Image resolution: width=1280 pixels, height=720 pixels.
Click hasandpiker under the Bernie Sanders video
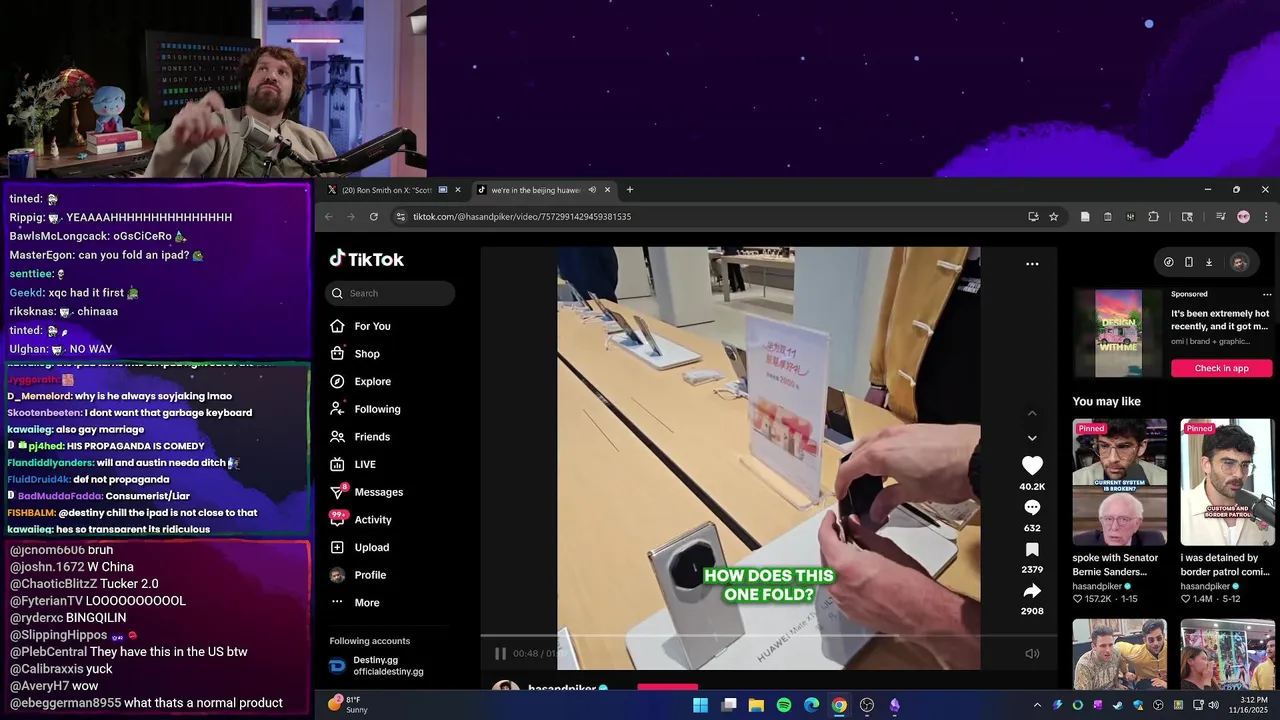pyautogui.click(x=1099, y=586)
